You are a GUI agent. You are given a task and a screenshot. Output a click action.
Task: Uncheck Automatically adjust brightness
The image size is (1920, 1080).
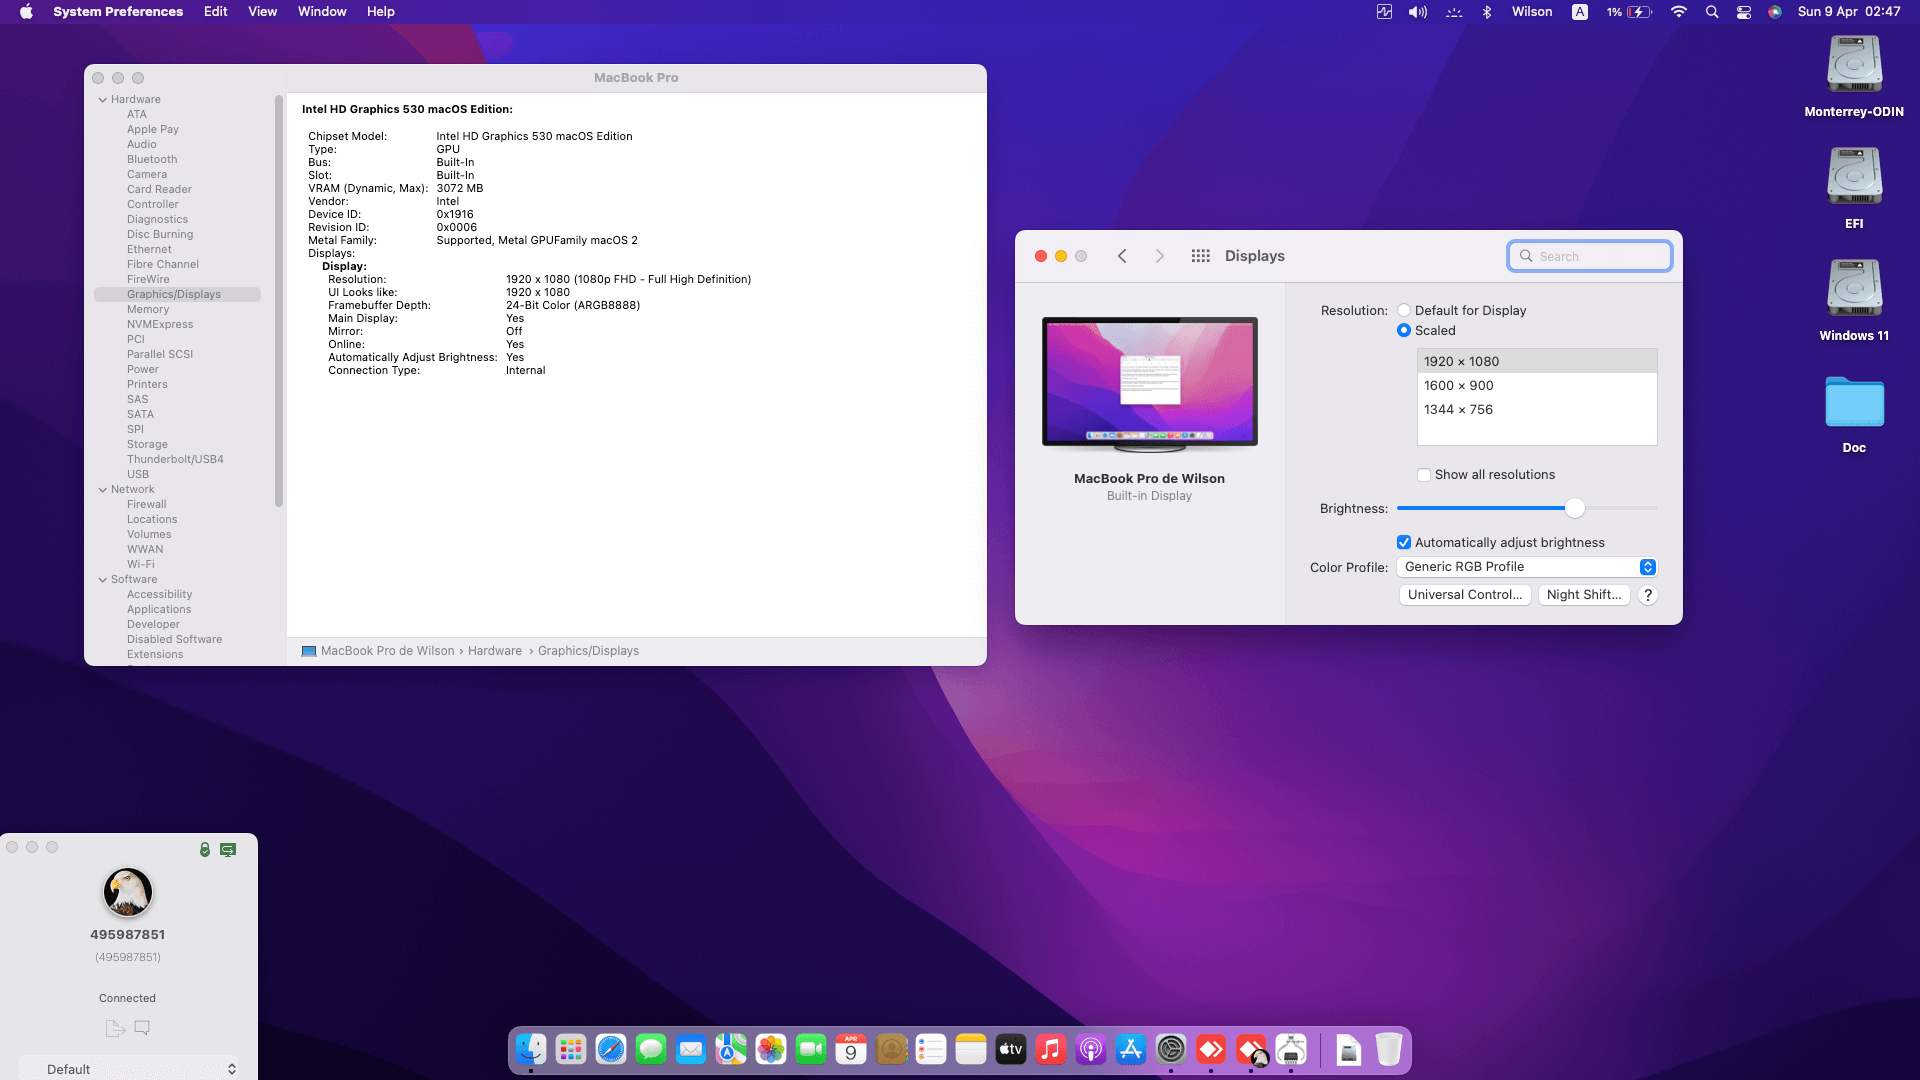(1404, 542)
